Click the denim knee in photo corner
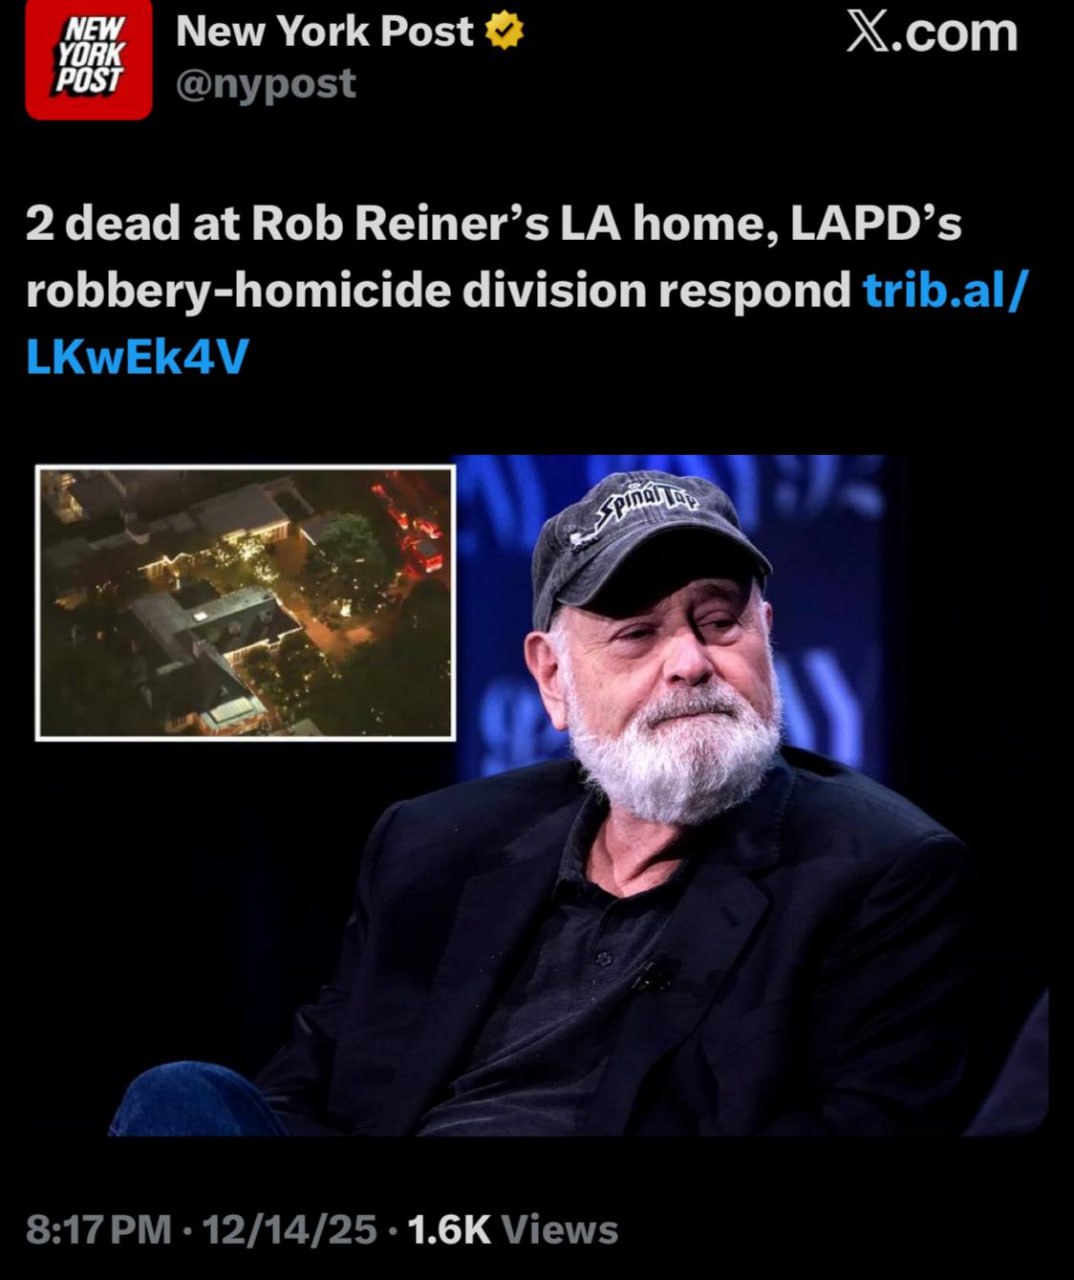The image size is (1074, 1280). [x=190, y=1098]
